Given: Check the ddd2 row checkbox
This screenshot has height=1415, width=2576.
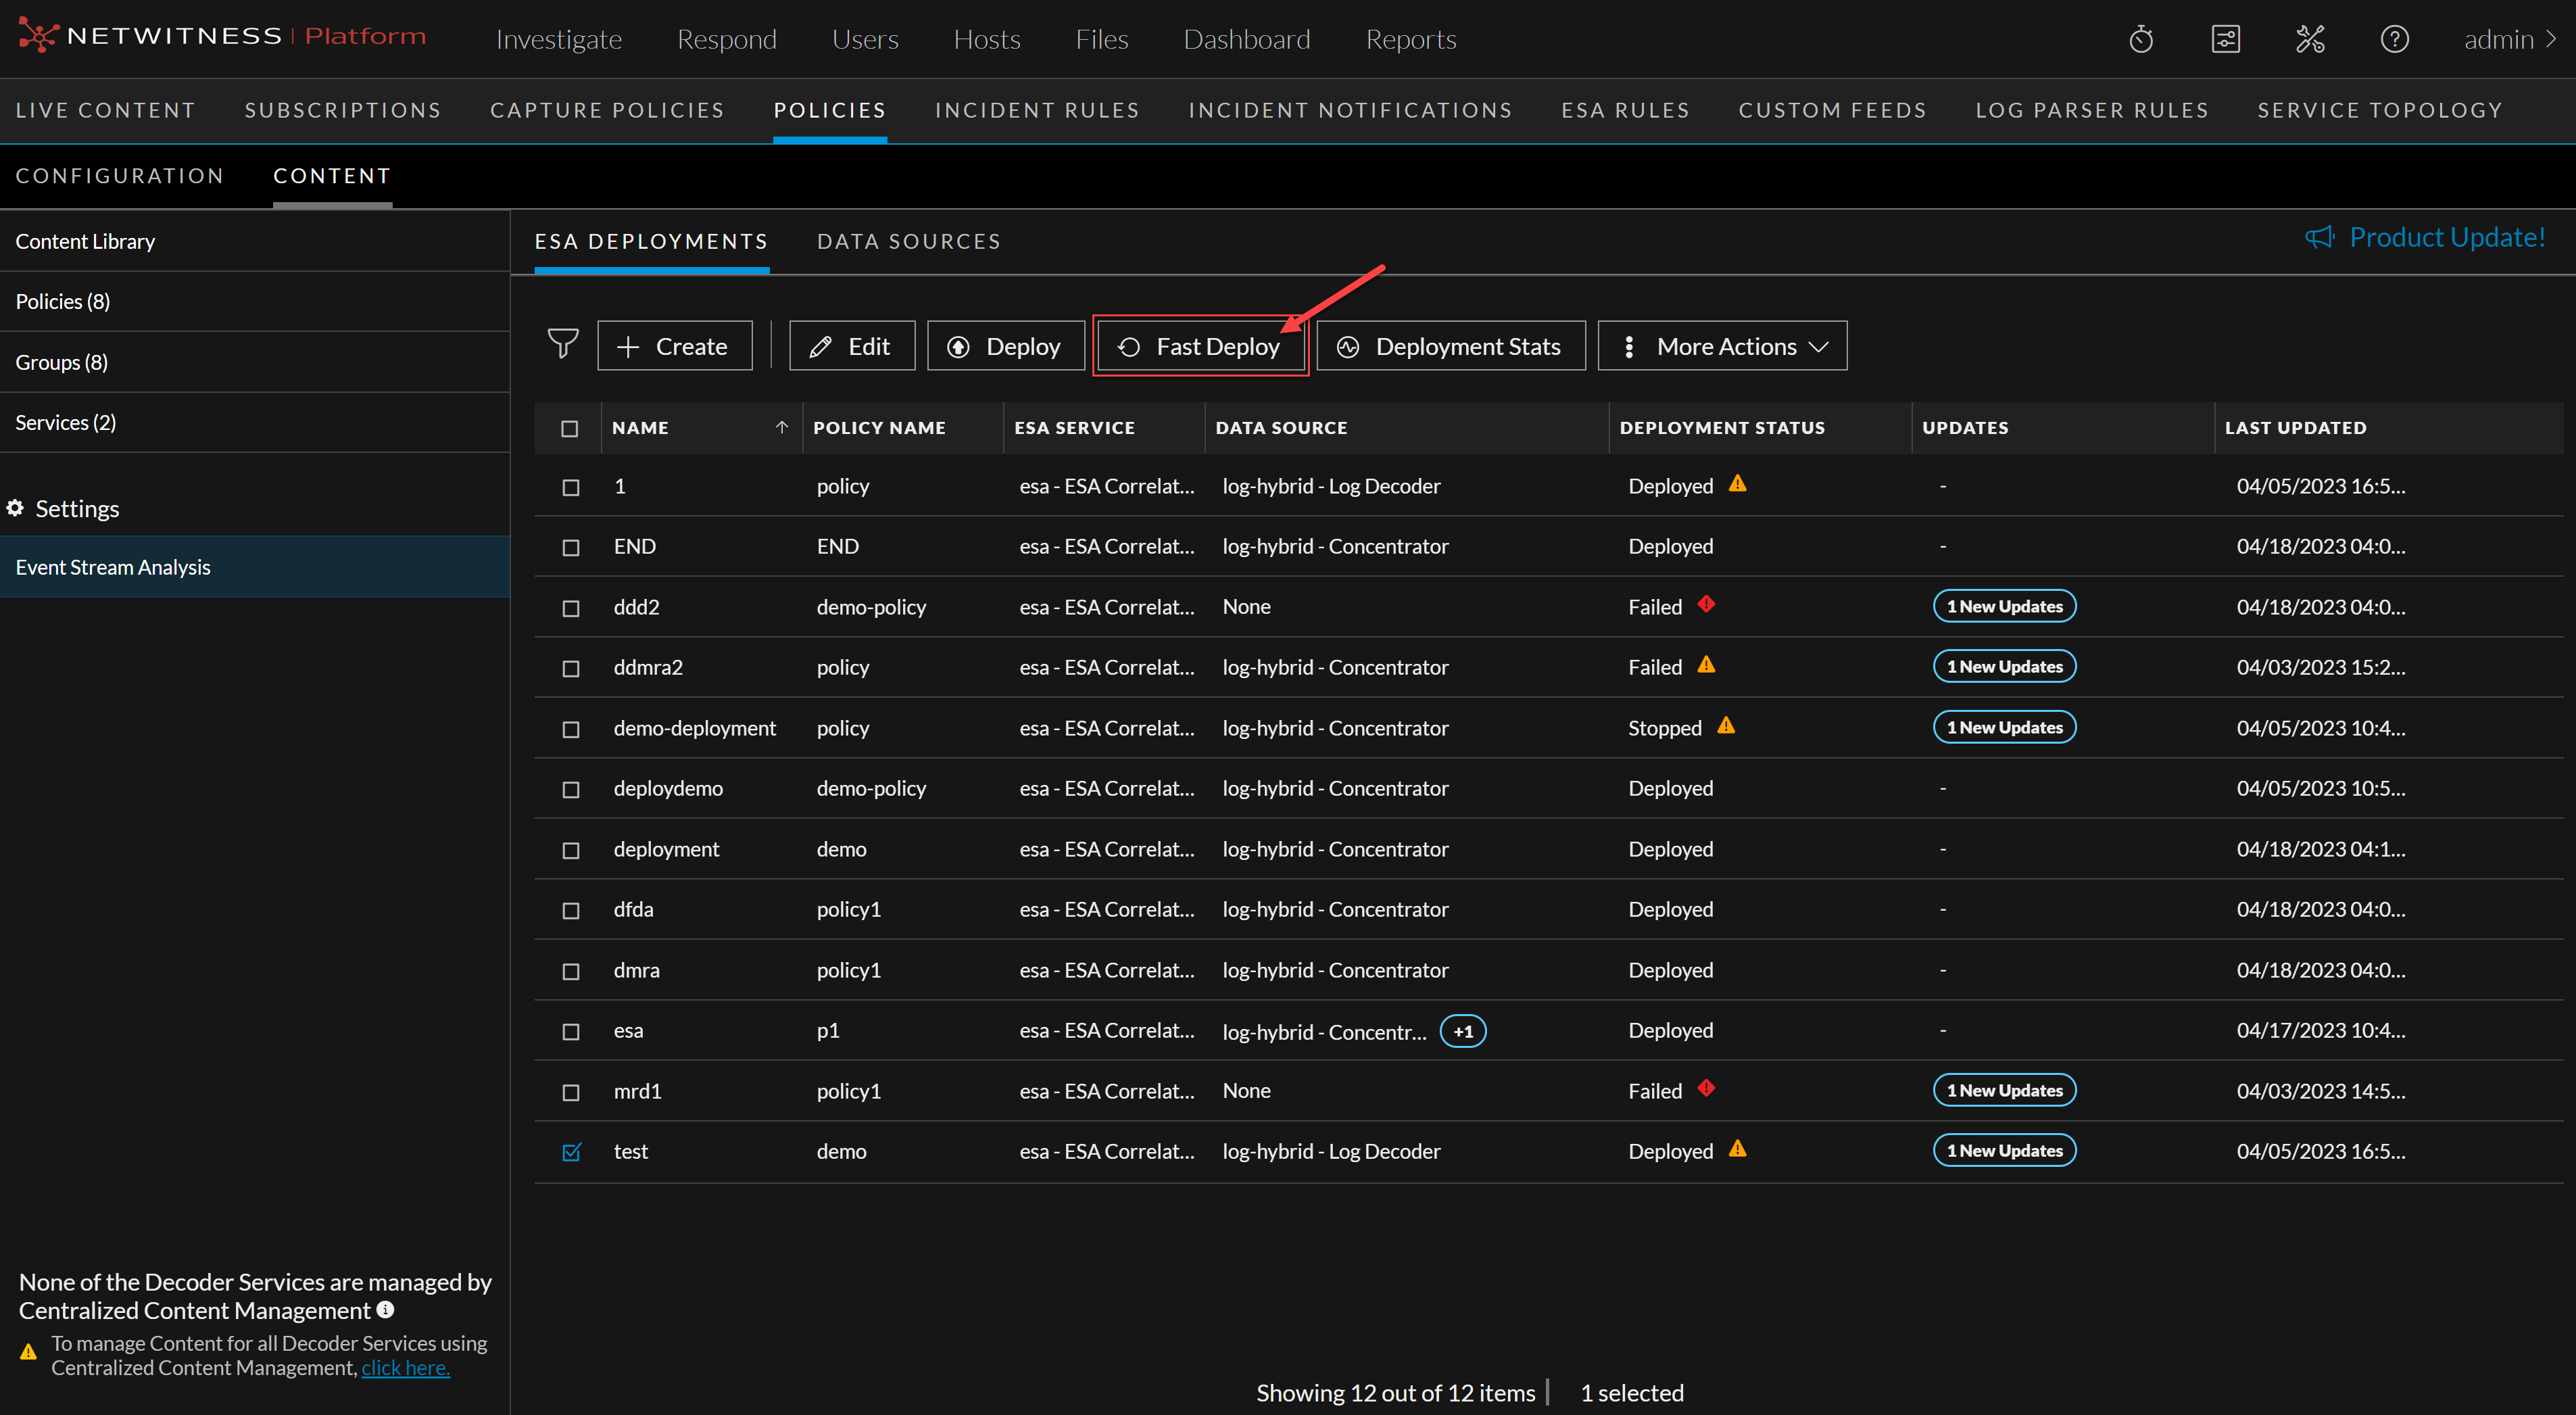Looking at the screenshot, I should click(571, 608).
